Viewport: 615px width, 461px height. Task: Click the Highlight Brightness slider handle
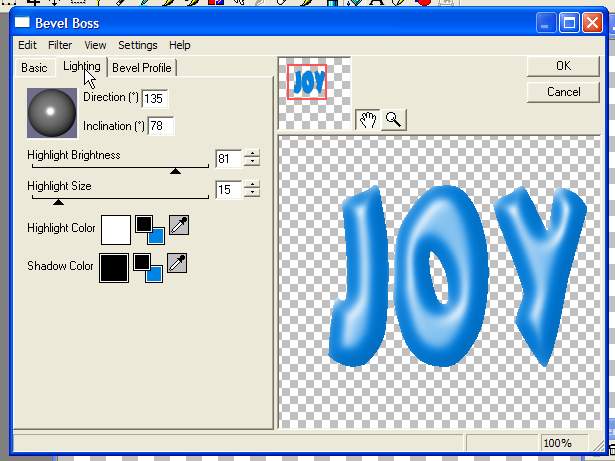pos(175,171)
